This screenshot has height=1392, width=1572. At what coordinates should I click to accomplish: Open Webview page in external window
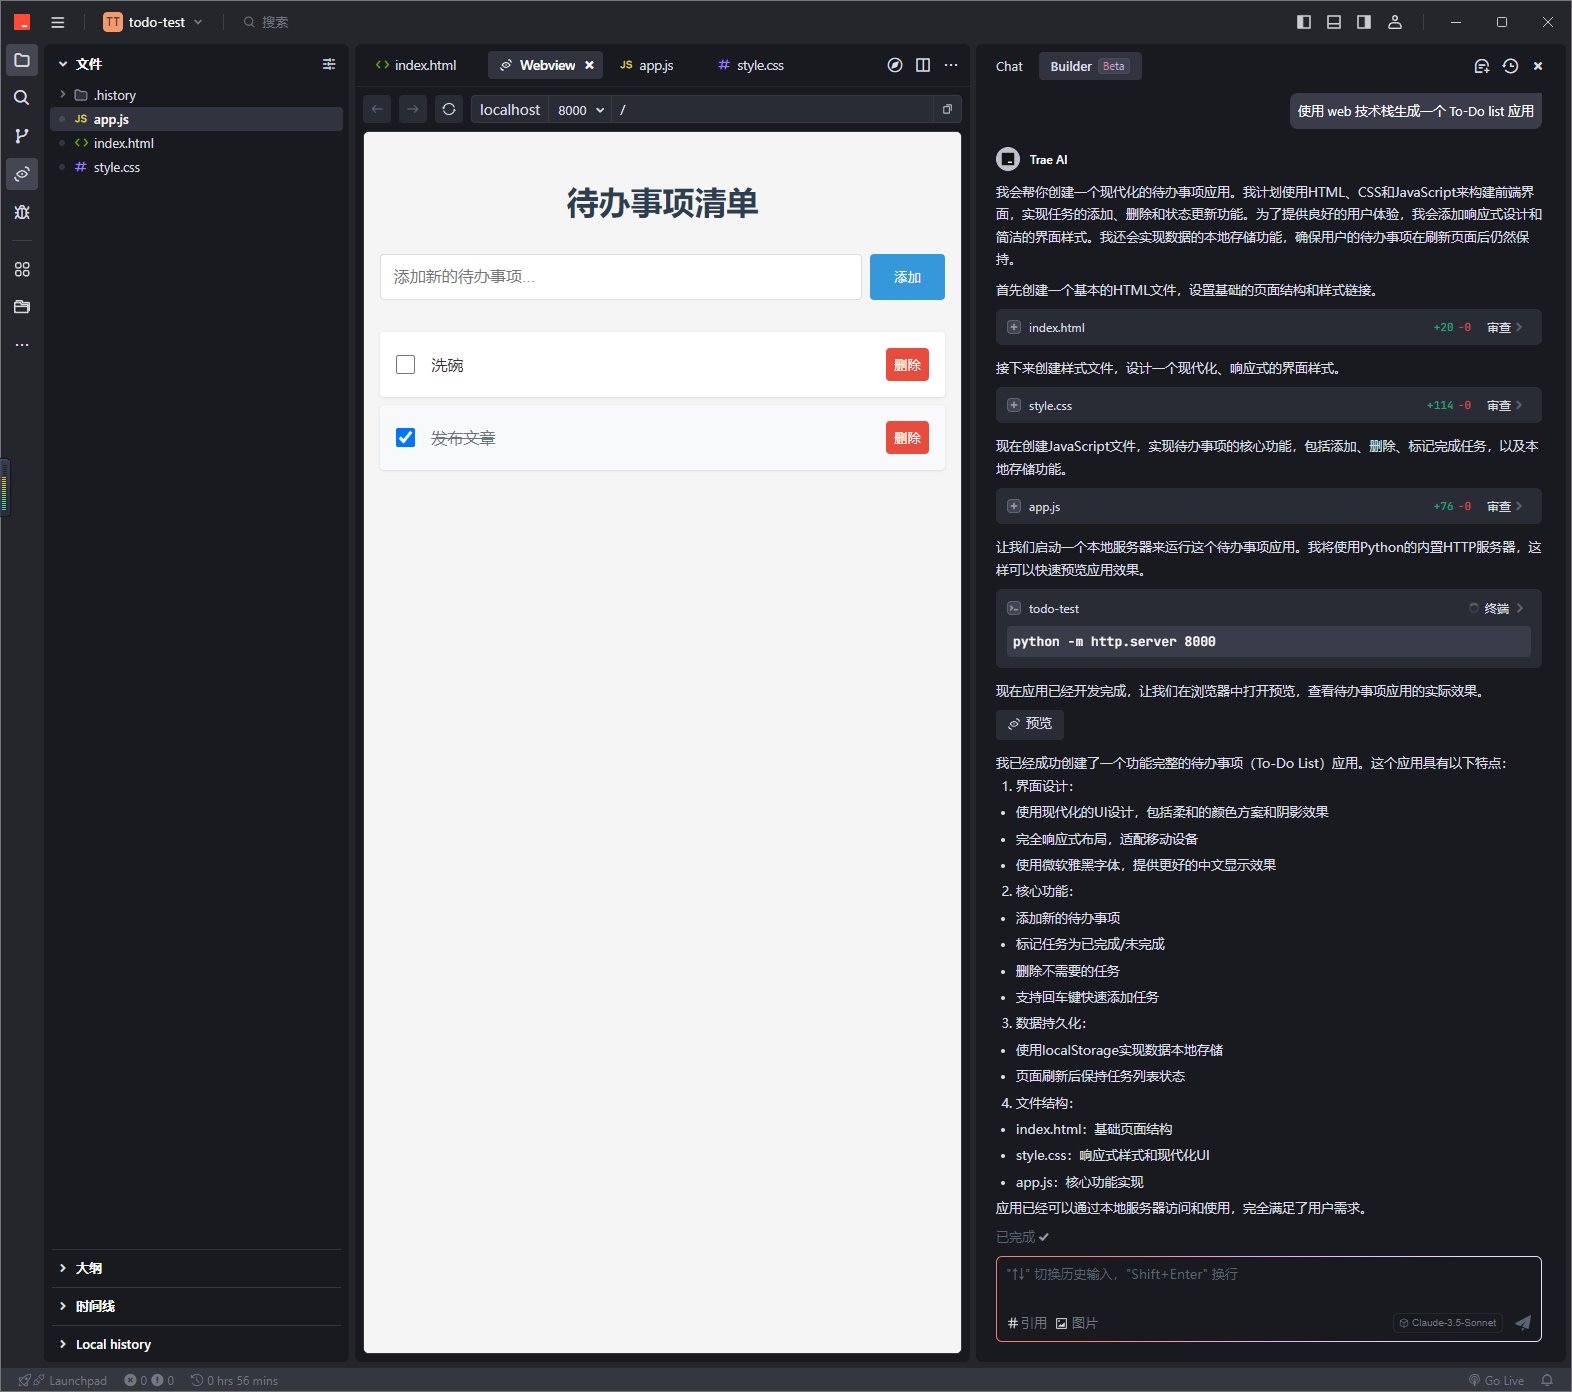(947, 109)
